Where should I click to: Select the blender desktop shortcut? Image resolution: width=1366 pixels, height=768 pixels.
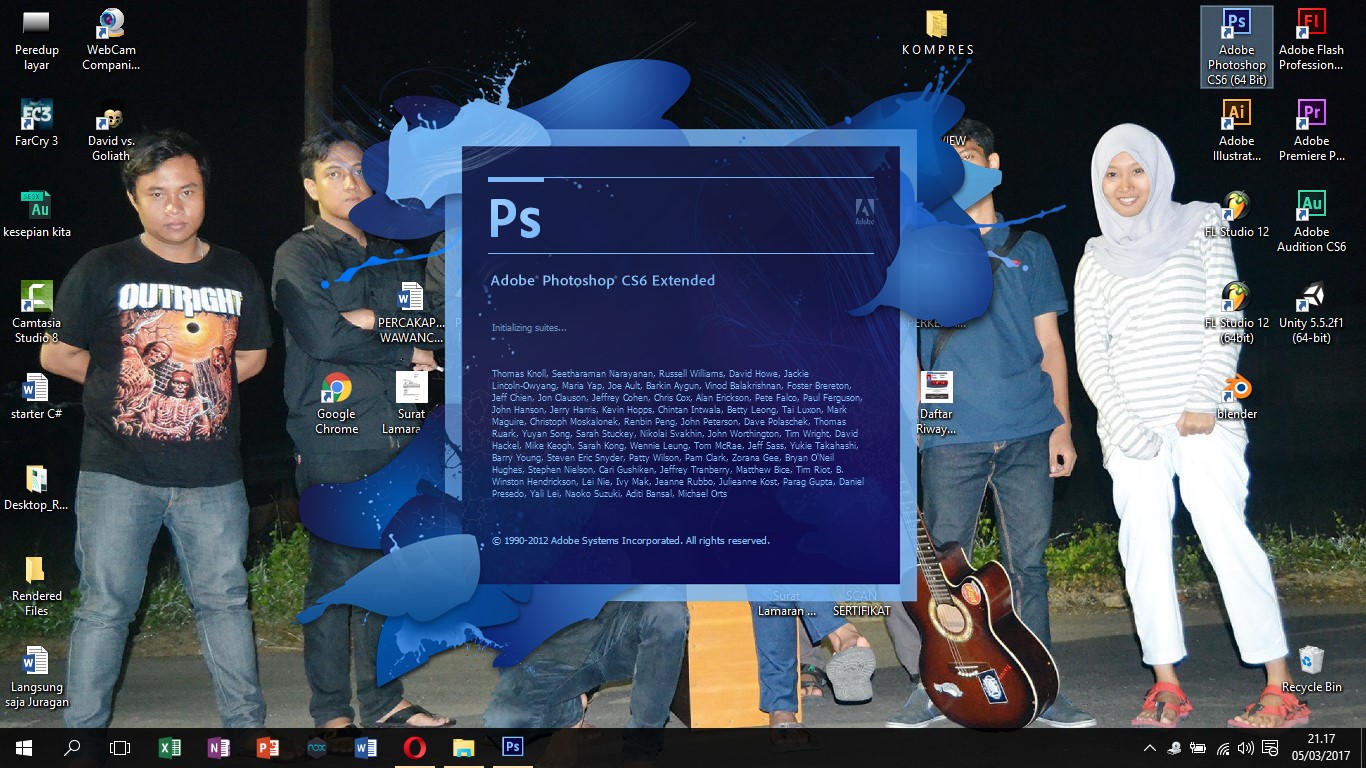point(1236,397)
